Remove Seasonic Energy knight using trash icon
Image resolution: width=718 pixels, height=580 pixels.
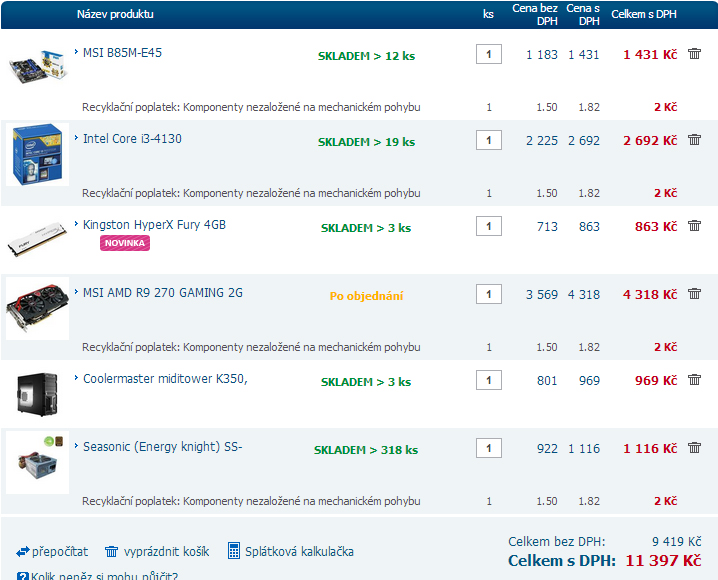tap(694, 448)
